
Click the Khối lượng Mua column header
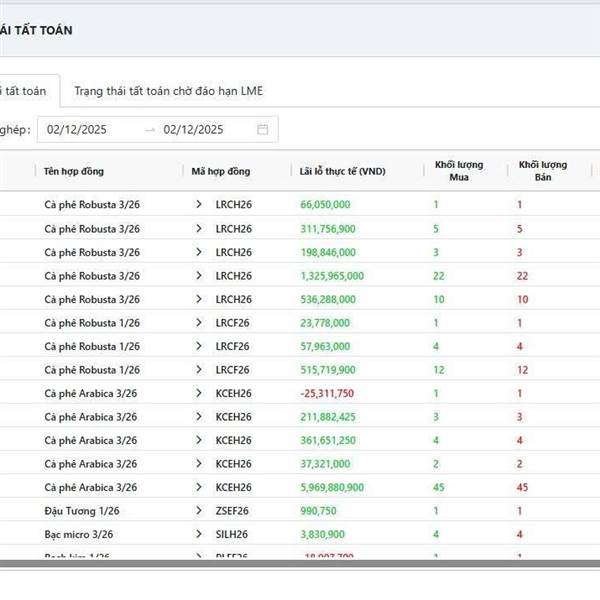459,171
